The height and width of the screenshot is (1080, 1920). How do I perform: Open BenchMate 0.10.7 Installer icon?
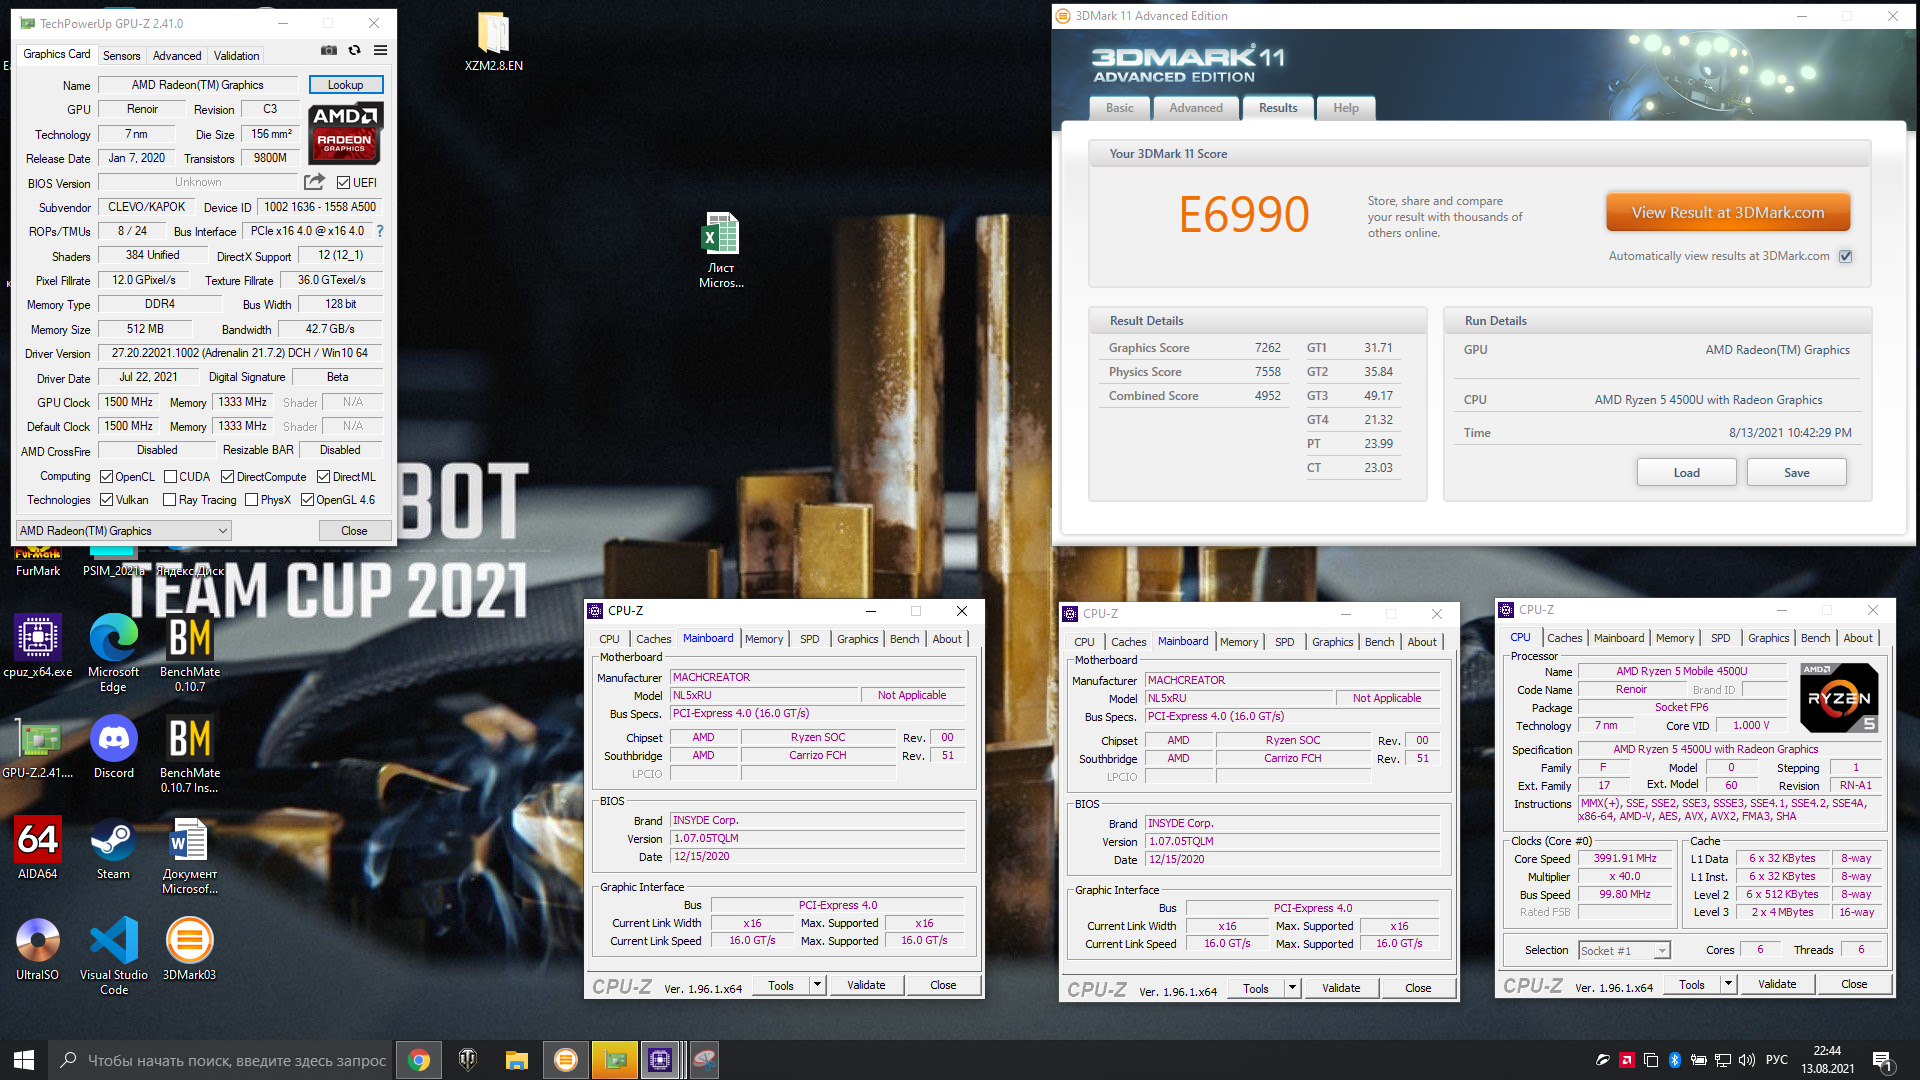(x=190, y=755)
